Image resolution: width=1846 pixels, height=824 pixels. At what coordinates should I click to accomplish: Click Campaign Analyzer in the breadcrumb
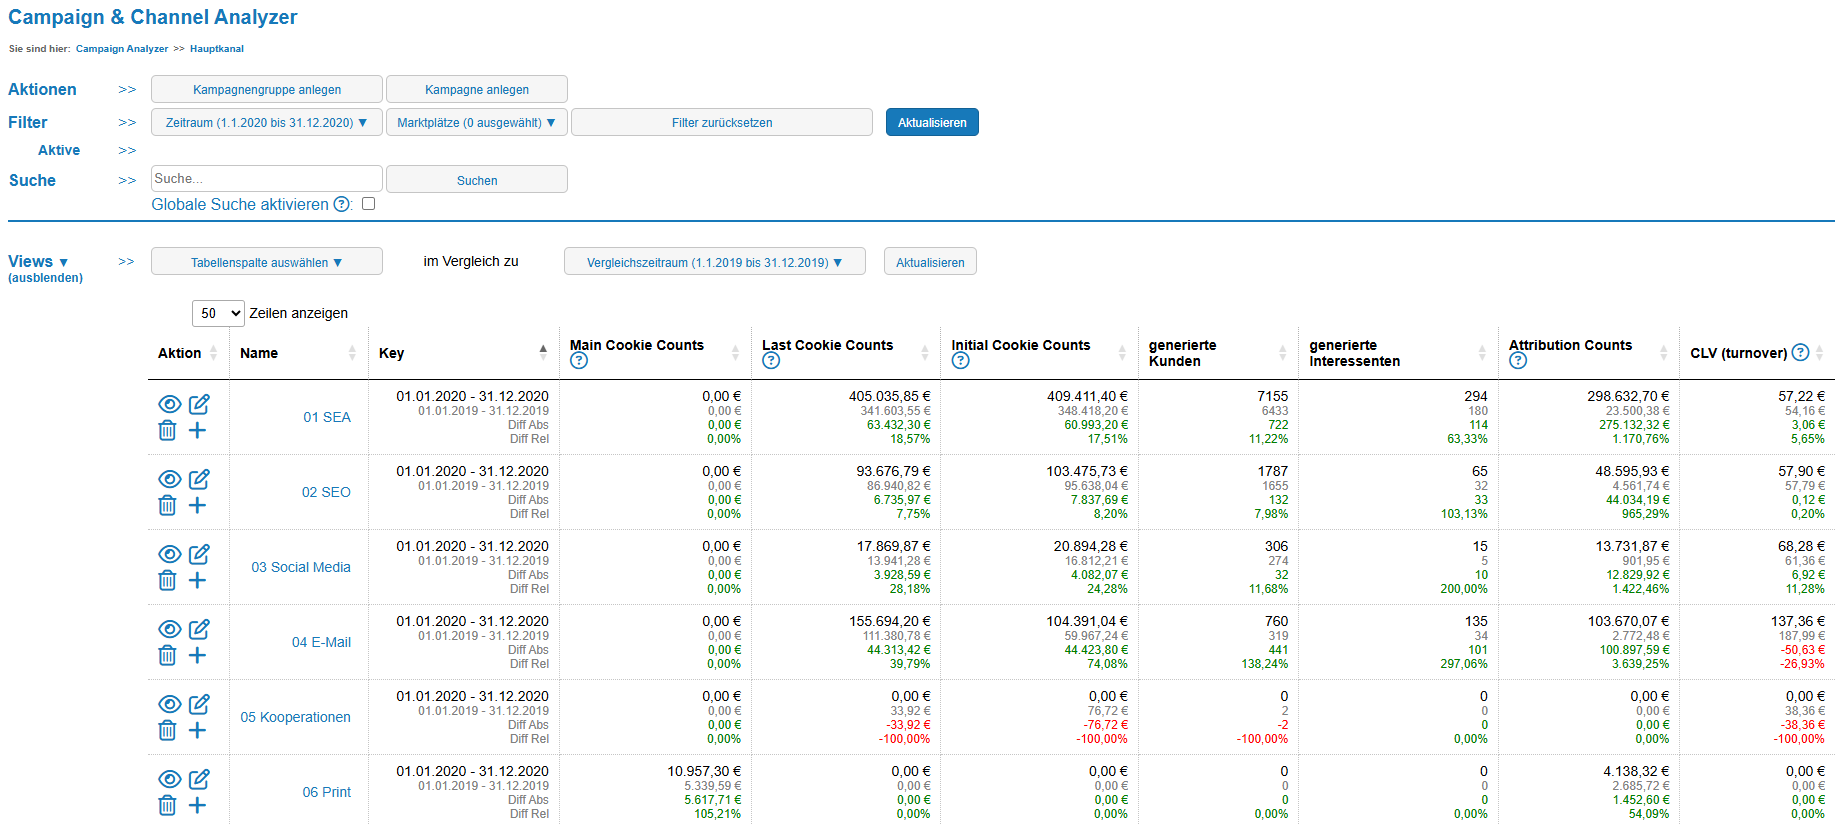pos(122,49)
